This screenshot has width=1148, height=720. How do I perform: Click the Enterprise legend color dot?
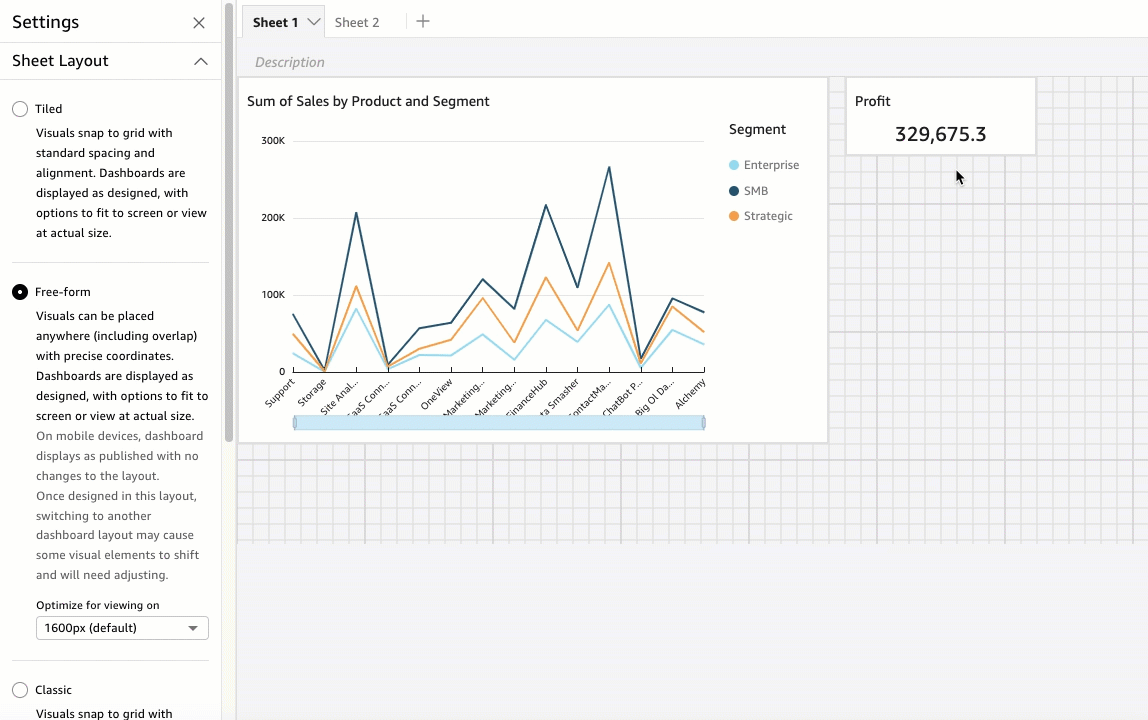734,165
